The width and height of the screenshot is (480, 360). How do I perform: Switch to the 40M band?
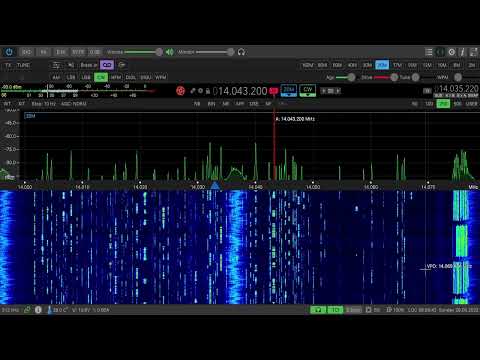[x=352, y=65]
